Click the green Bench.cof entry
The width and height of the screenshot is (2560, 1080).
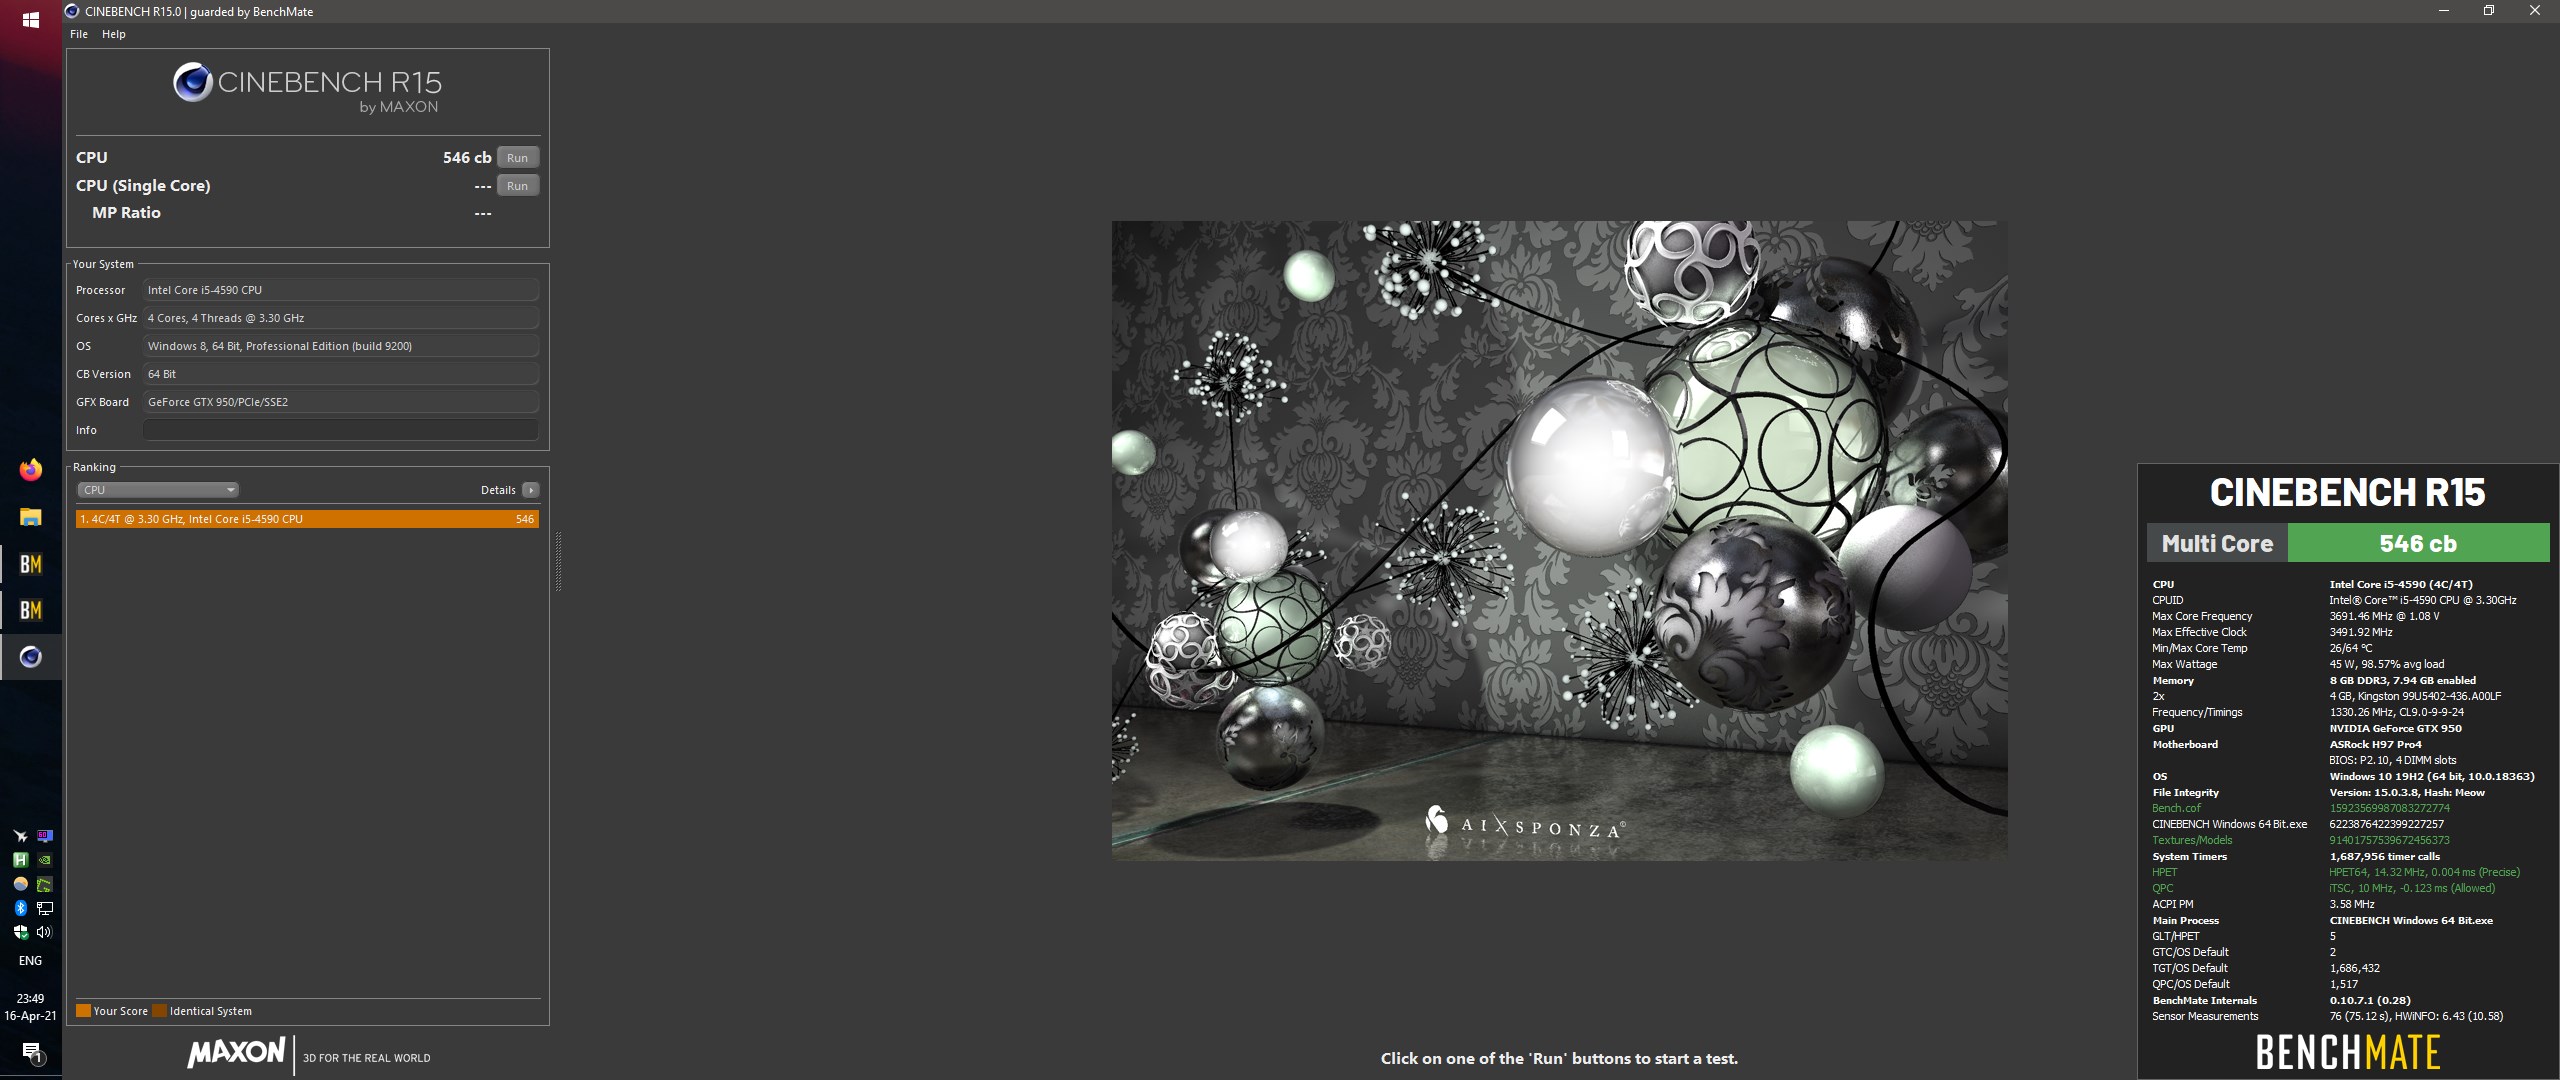(x=2177, y=808)
